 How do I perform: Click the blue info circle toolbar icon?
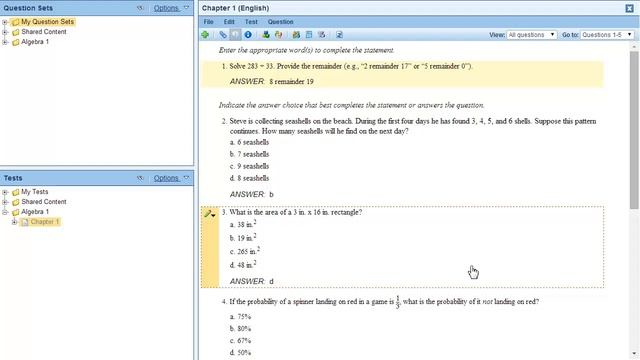click(248, 35)
